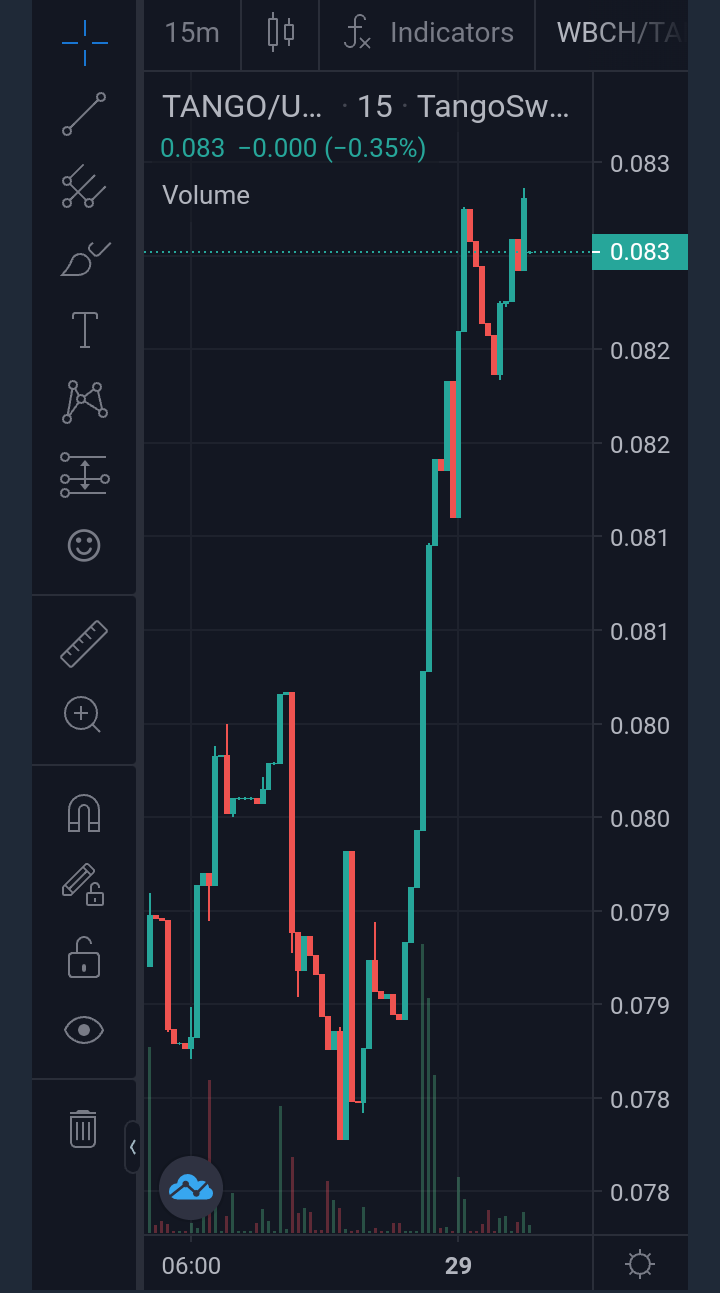The image size is (720, 1293).
Task: Open the pitchfork drawing tool
Action: pyautogui.click(x=84, y=187)
